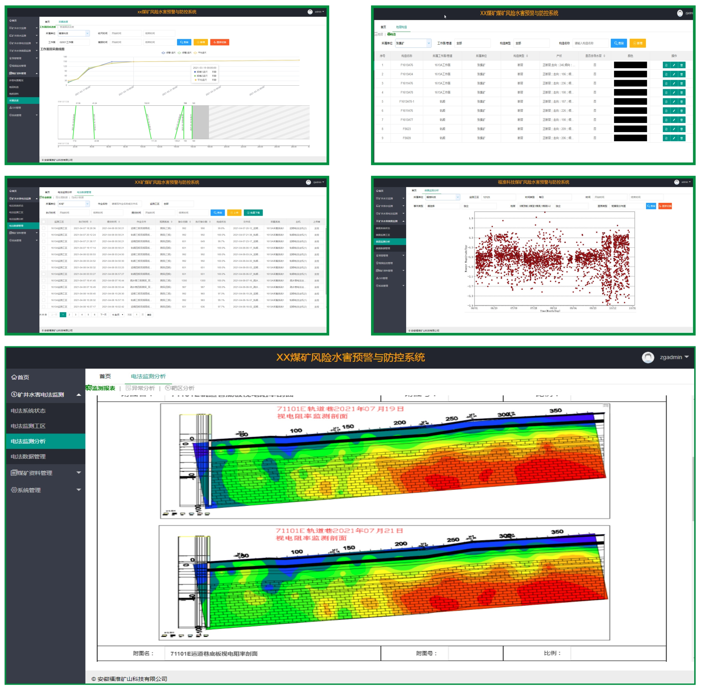Click the 07月21日 resistivity profile image
Viewport: 706px width, 691px height.
(384, 583)
